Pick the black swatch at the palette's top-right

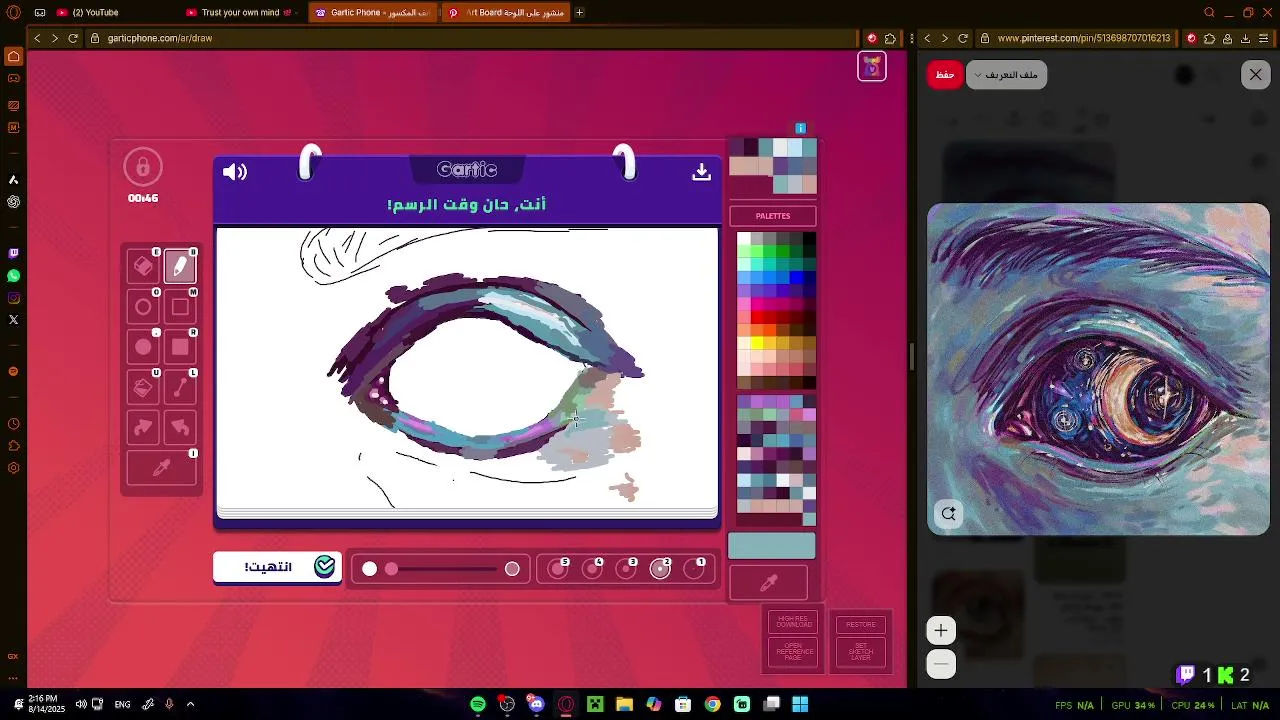[809, 239]
